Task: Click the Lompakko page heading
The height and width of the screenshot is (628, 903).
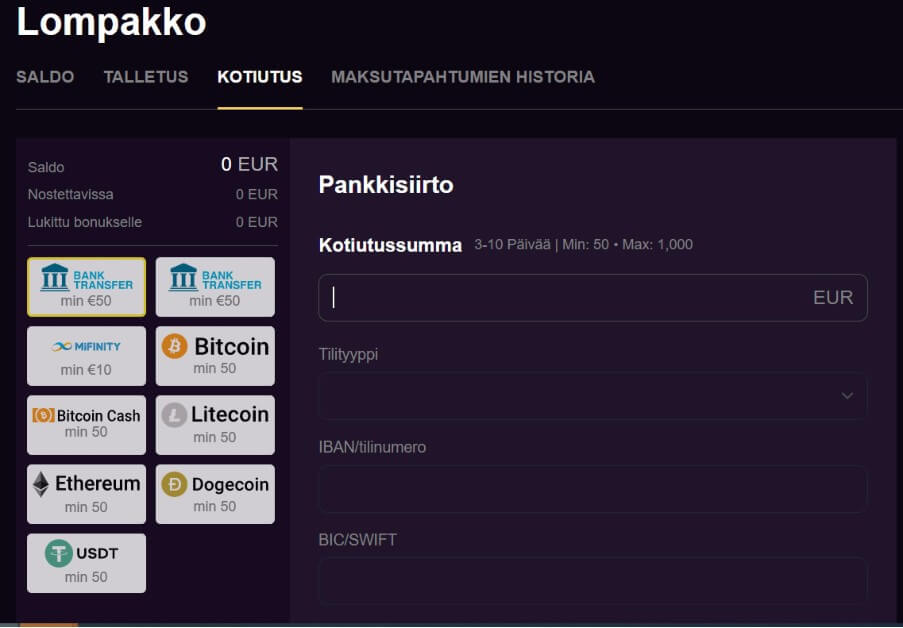Action: tap(111, 22)
